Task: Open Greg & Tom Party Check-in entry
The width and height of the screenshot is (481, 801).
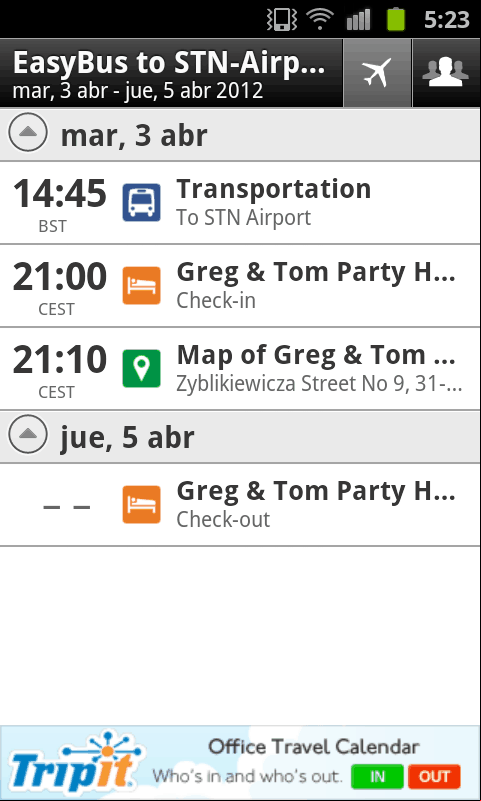Action: pyautogui.click(x=240, y=286)
